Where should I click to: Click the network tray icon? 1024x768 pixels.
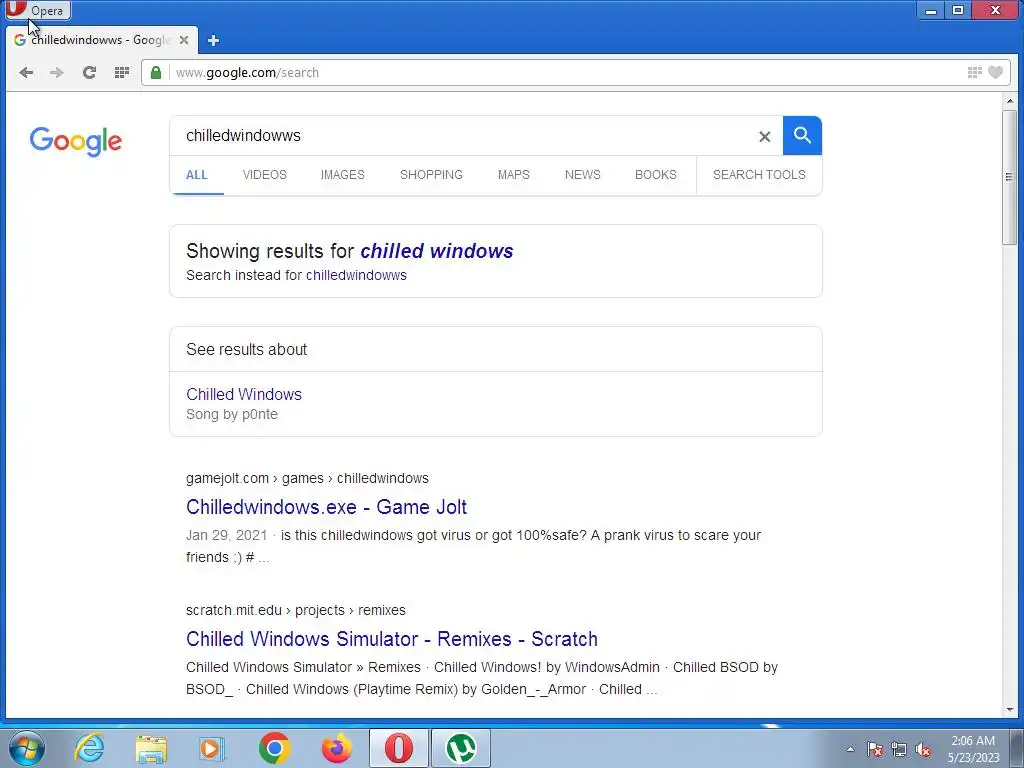click(x=899, y=750)
